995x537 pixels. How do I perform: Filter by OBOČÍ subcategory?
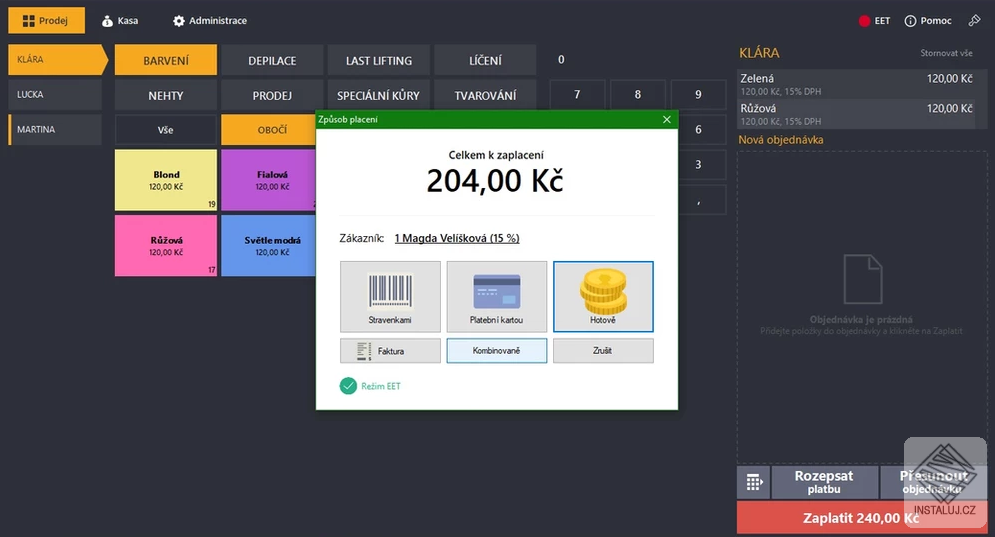pyautogui.click(x=269, y=130)
